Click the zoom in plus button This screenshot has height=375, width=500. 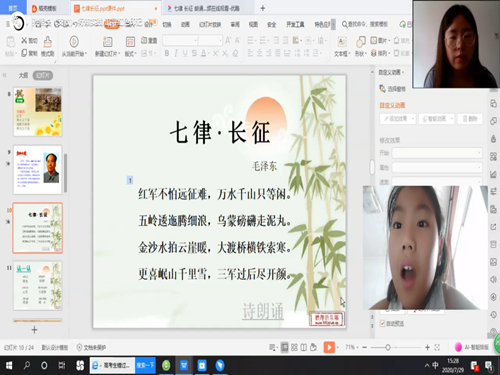(x=427, y=347)
